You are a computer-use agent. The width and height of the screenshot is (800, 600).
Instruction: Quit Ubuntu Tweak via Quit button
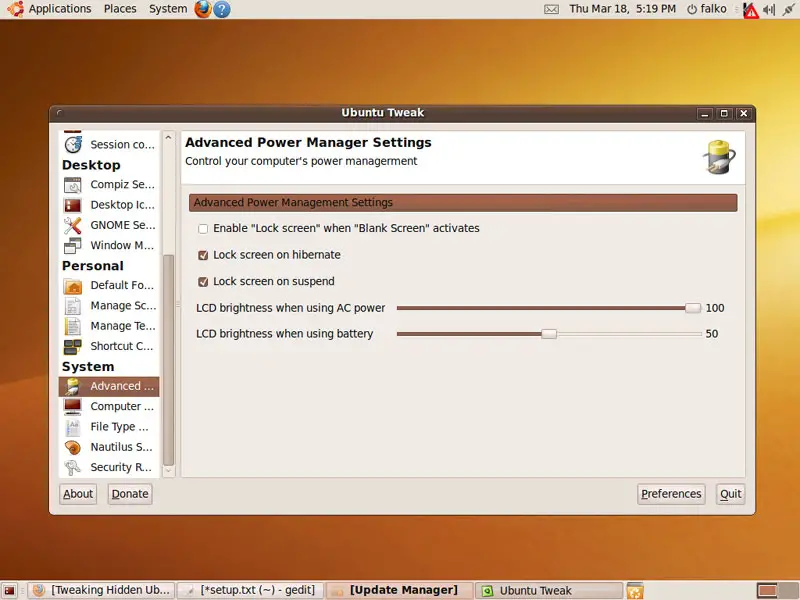[731, 494]
